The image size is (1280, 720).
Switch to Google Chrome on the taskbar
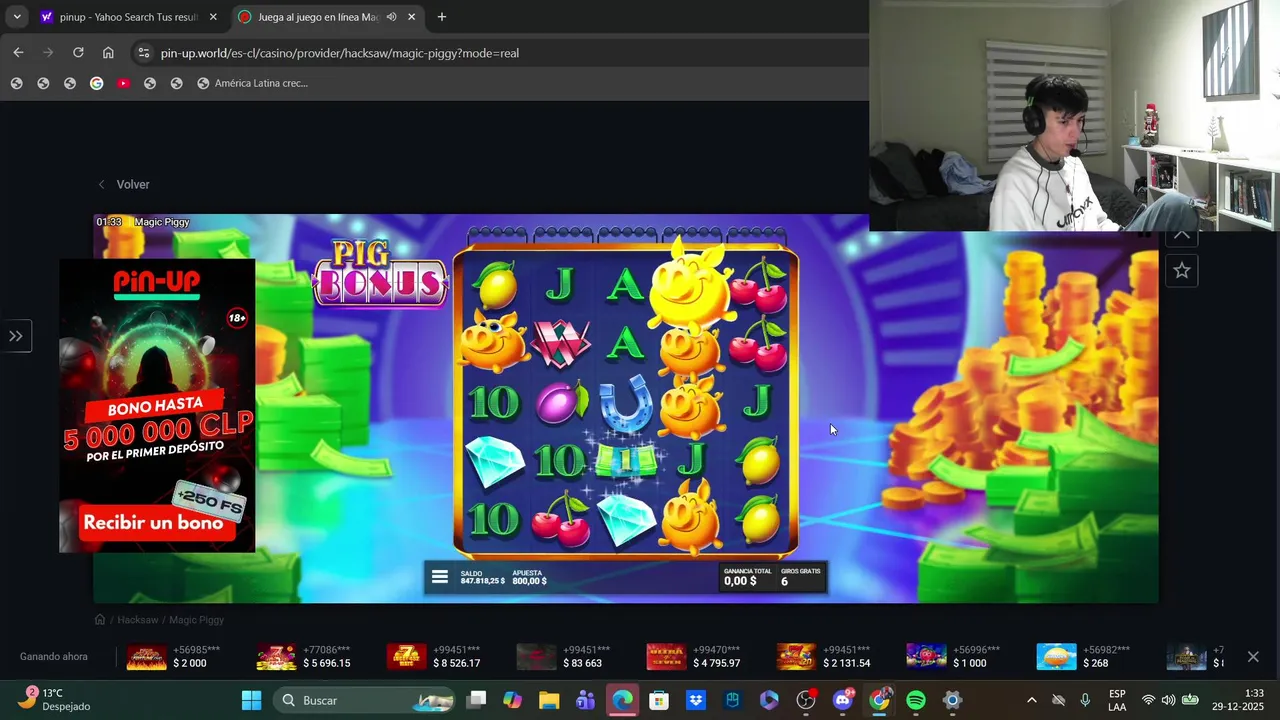[x=879, y=700]
